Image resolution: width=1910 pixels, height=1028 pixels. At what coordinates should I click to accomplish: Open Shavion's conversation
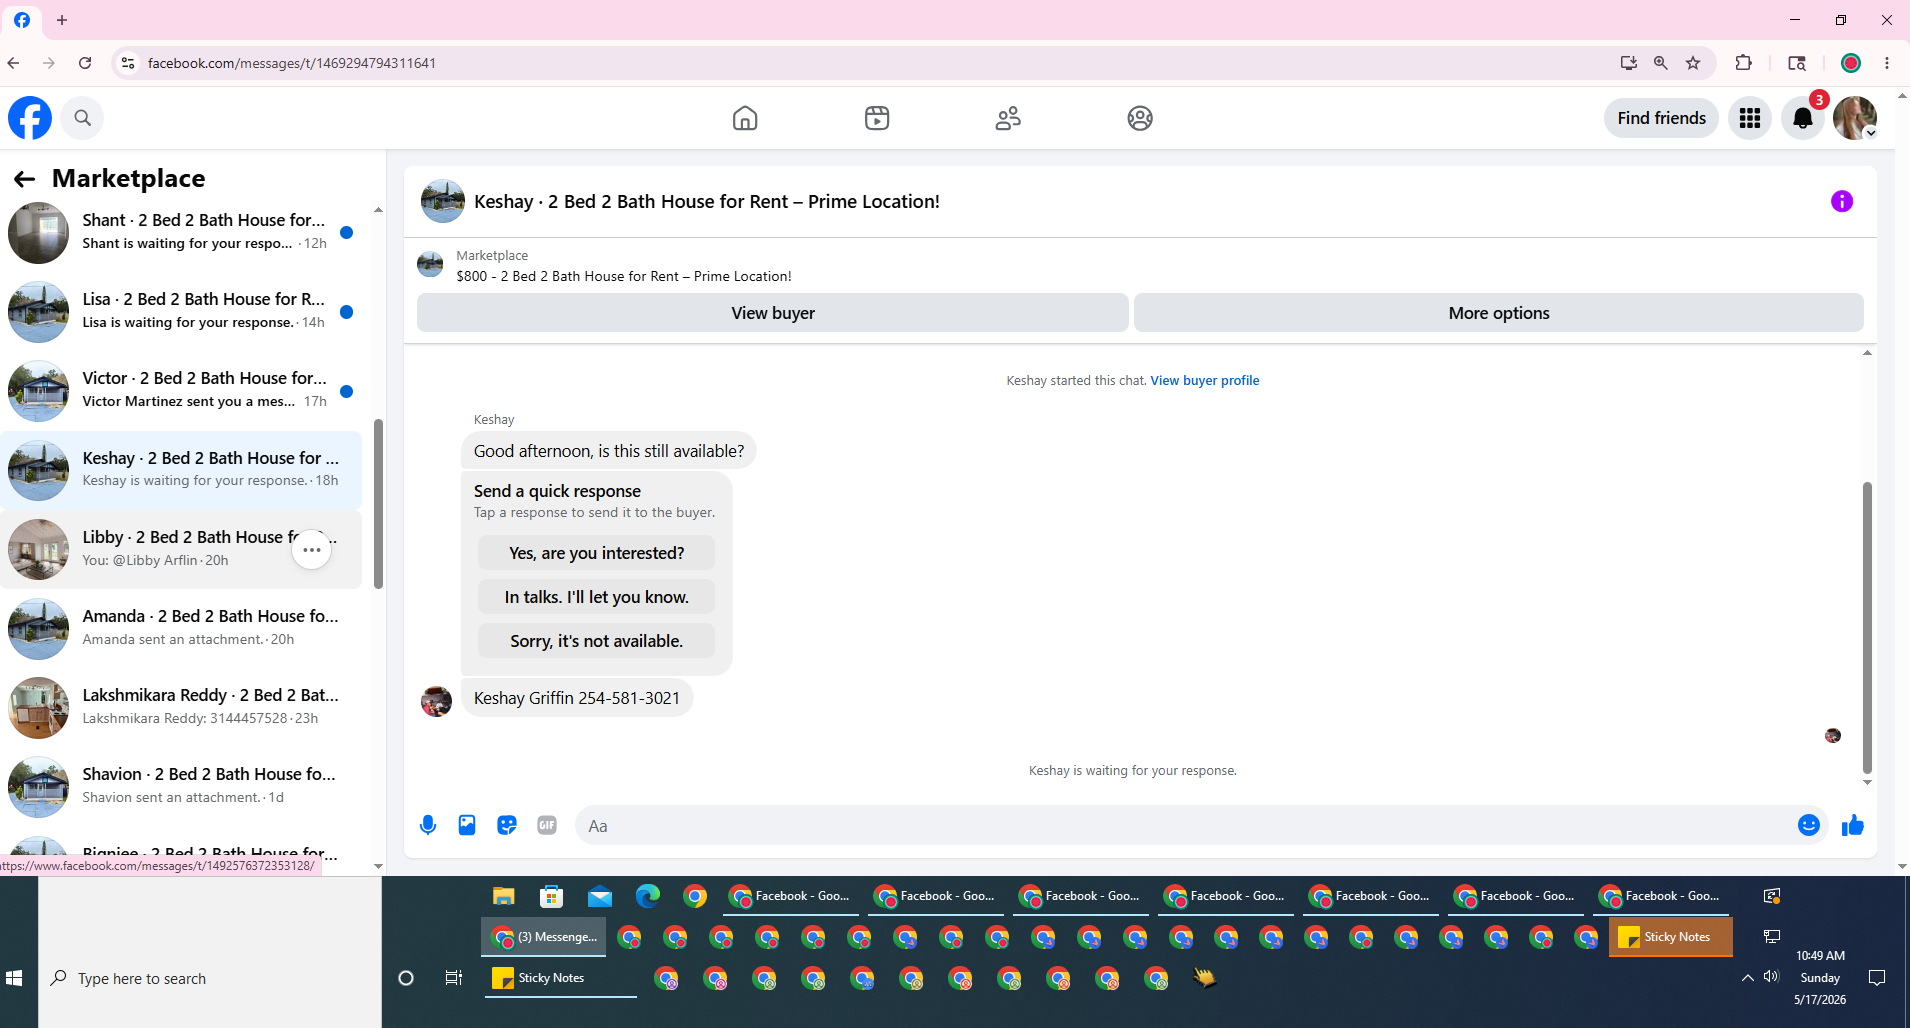[x=181, y=786]
